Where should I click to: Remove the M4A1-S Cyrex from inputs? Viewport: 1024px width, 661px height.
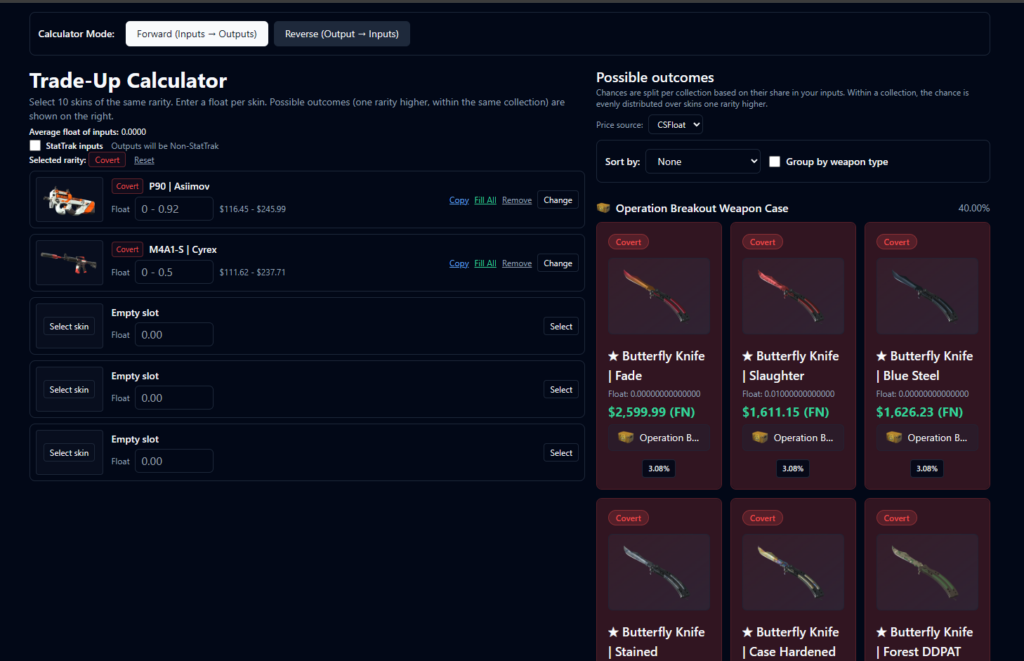click(x=516, y=262)
